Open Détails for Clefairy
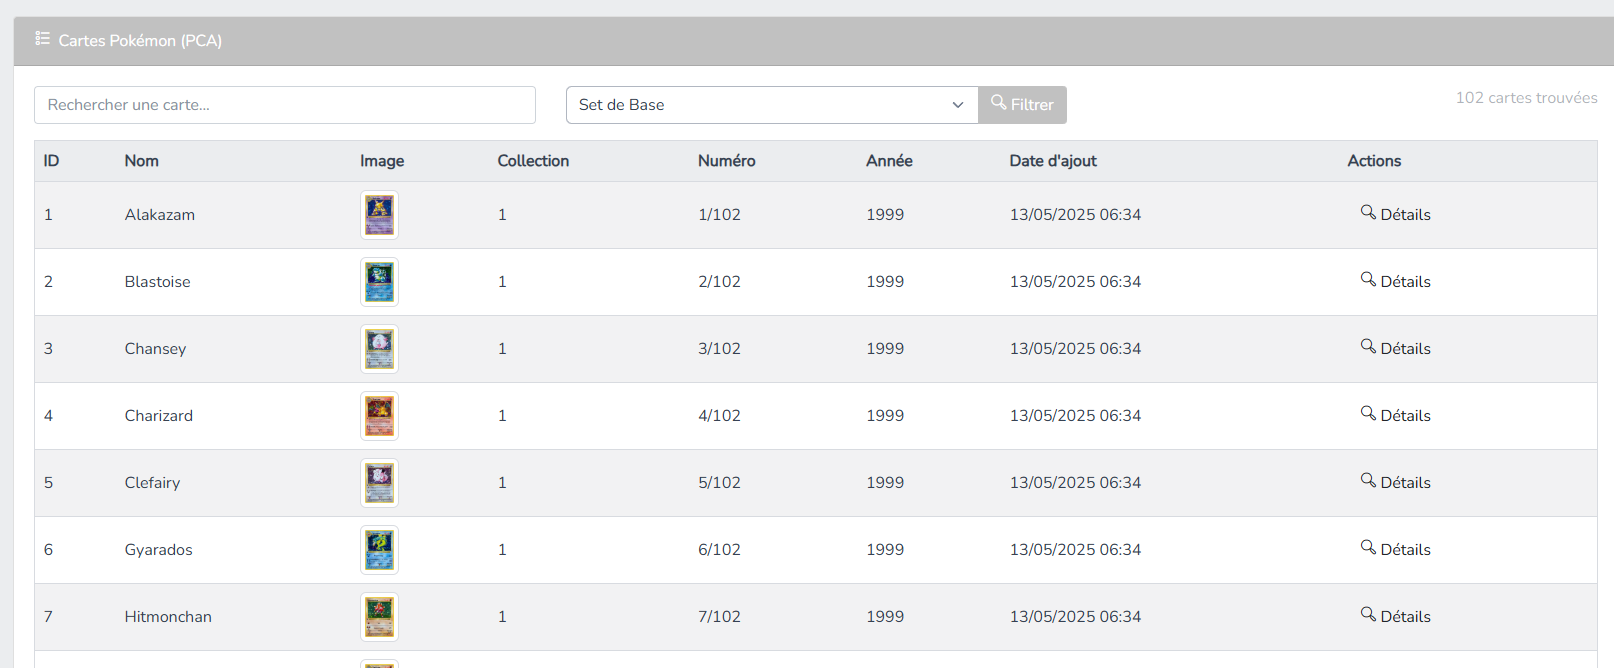This screenshot has height=668, width=1614. point(1395,482)
